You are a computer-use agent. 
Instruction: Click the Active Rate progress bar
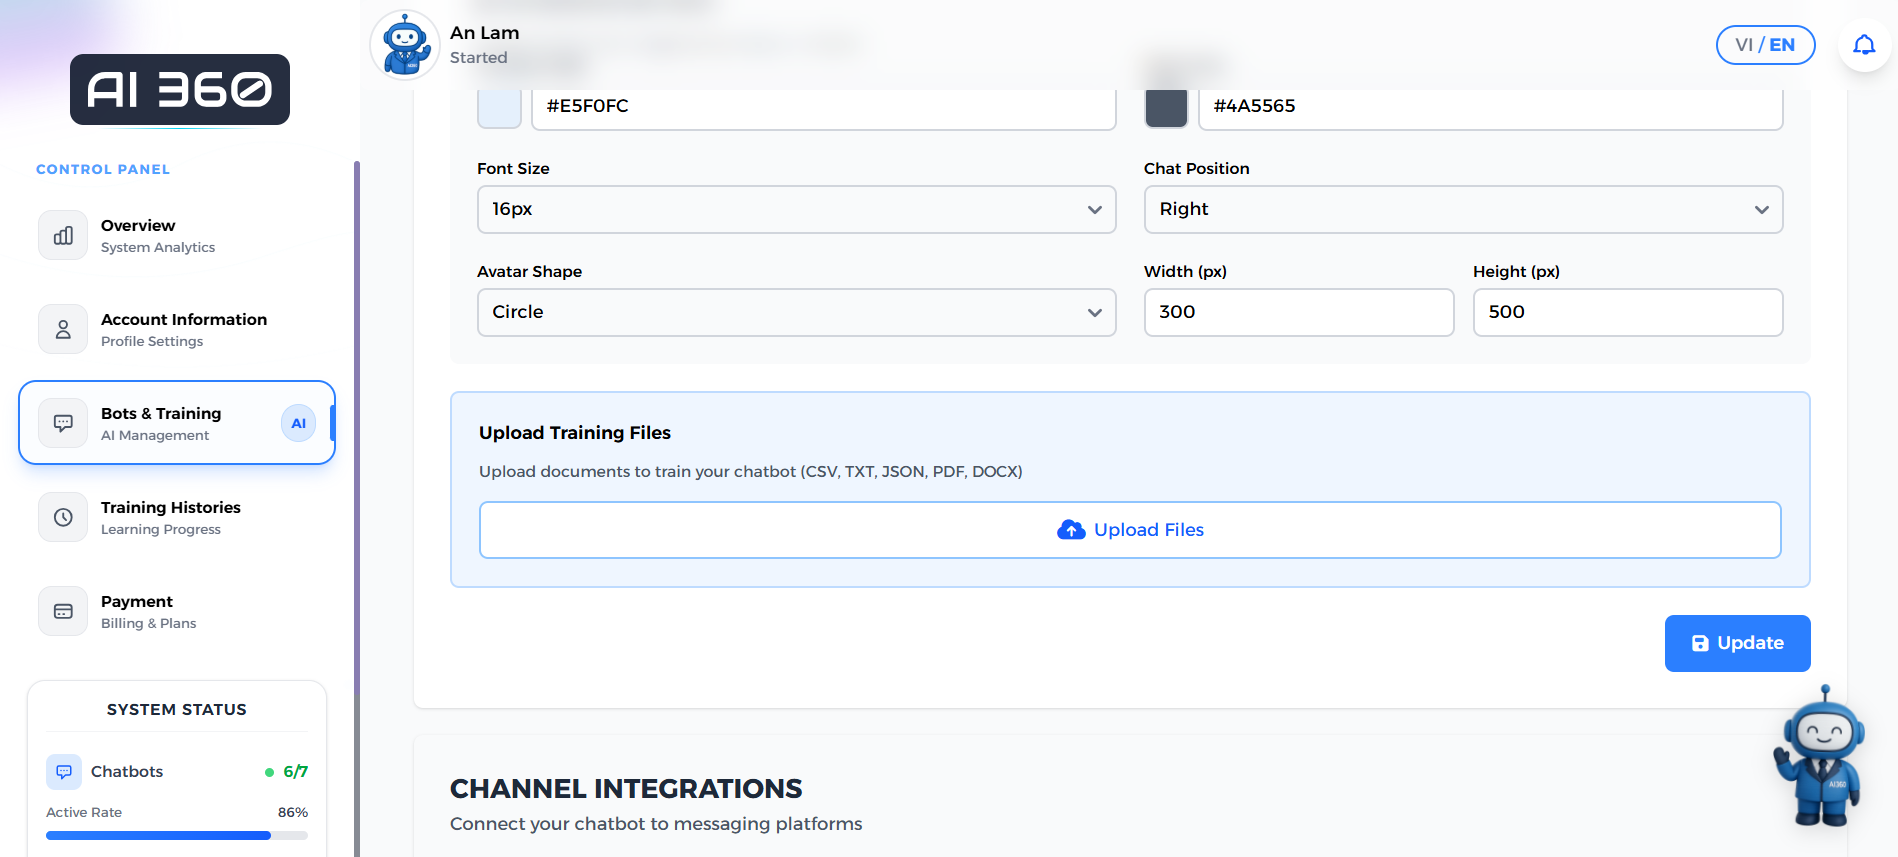[x=177, y=835]
